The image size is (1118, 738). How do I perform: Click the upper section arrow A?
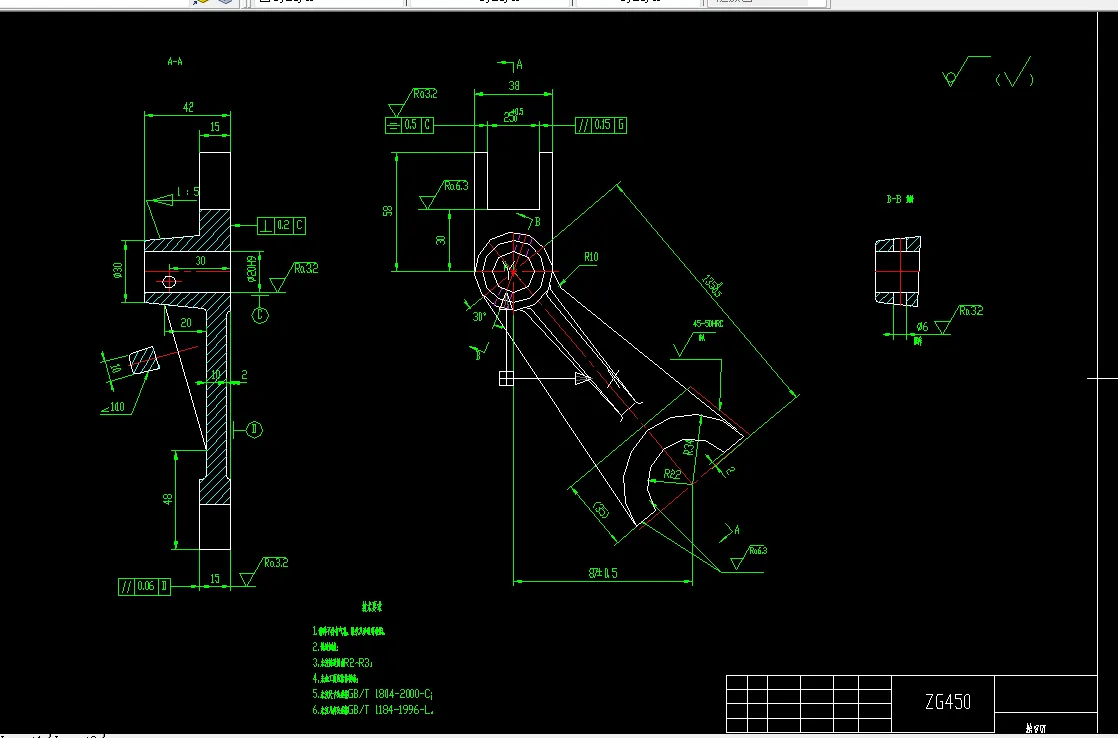(x=511, y=65)
